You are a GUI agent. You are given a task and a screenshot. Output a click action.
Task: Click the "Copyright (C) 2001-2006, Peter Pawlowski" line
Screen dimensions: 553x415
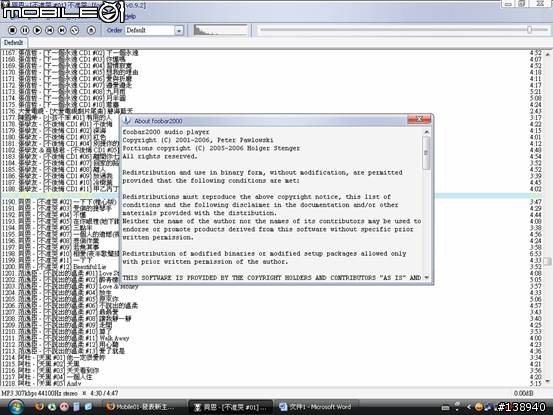click(x=198, y=140)
